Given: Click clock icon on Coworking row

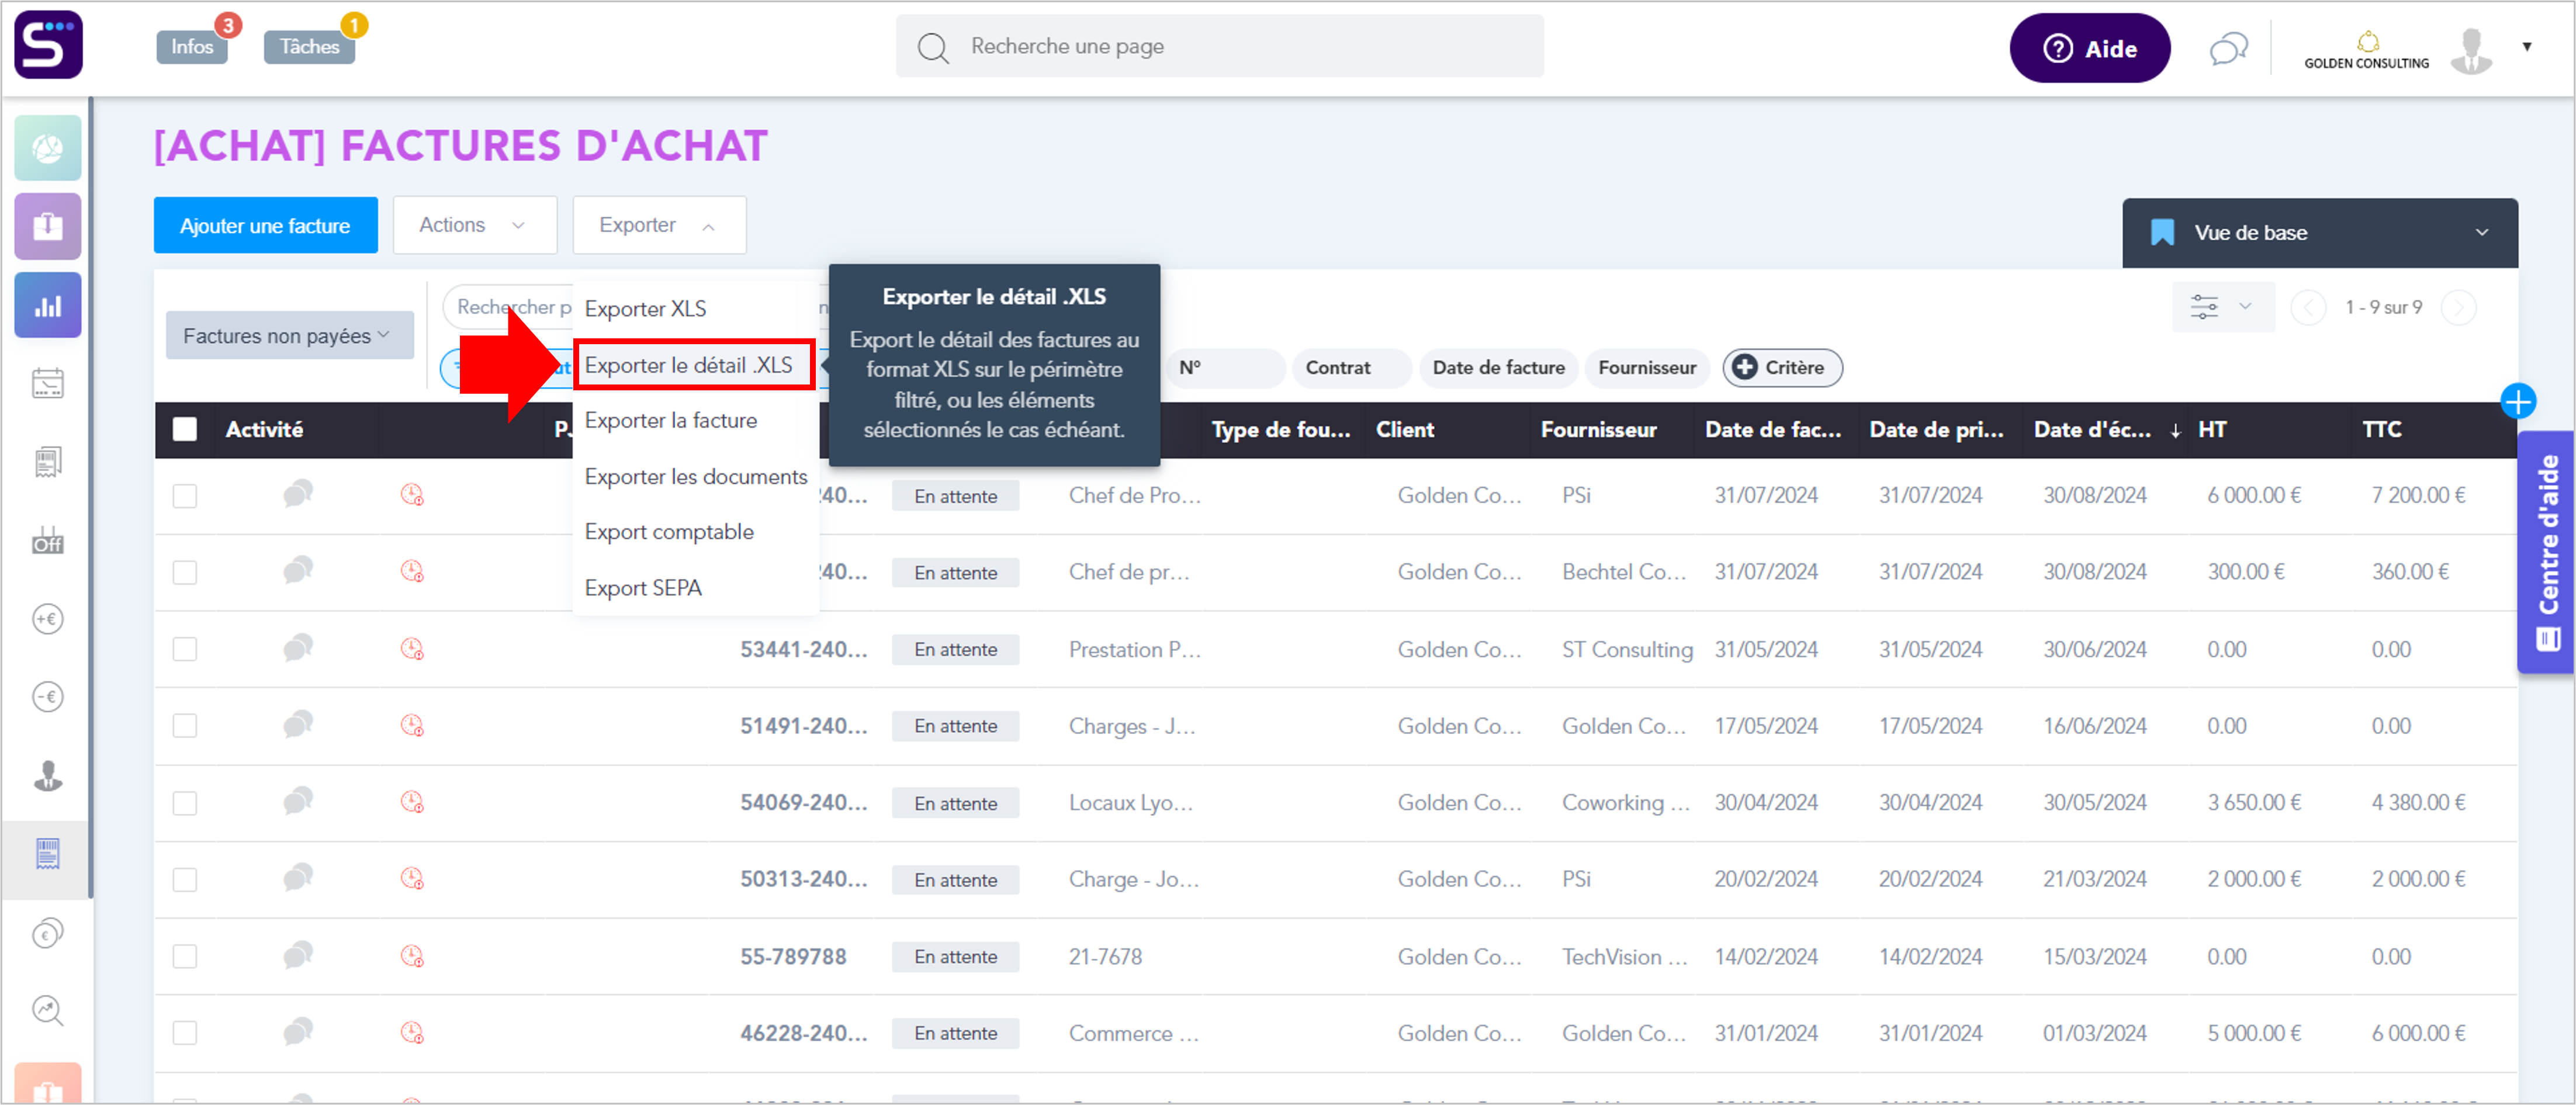Looking at the screenshot, I should coord(412,802).
